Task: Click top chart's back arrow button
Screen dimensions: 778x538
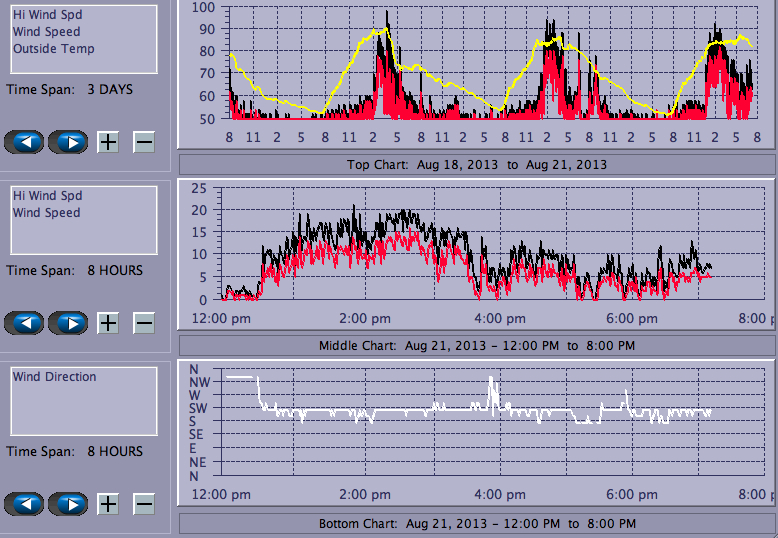Action: pos(25,142)
